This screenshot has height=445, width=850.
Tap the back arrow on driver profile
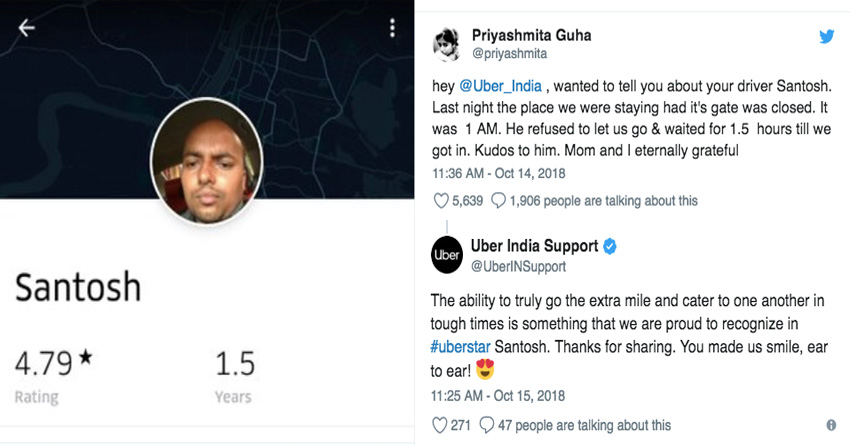(26, 27)
